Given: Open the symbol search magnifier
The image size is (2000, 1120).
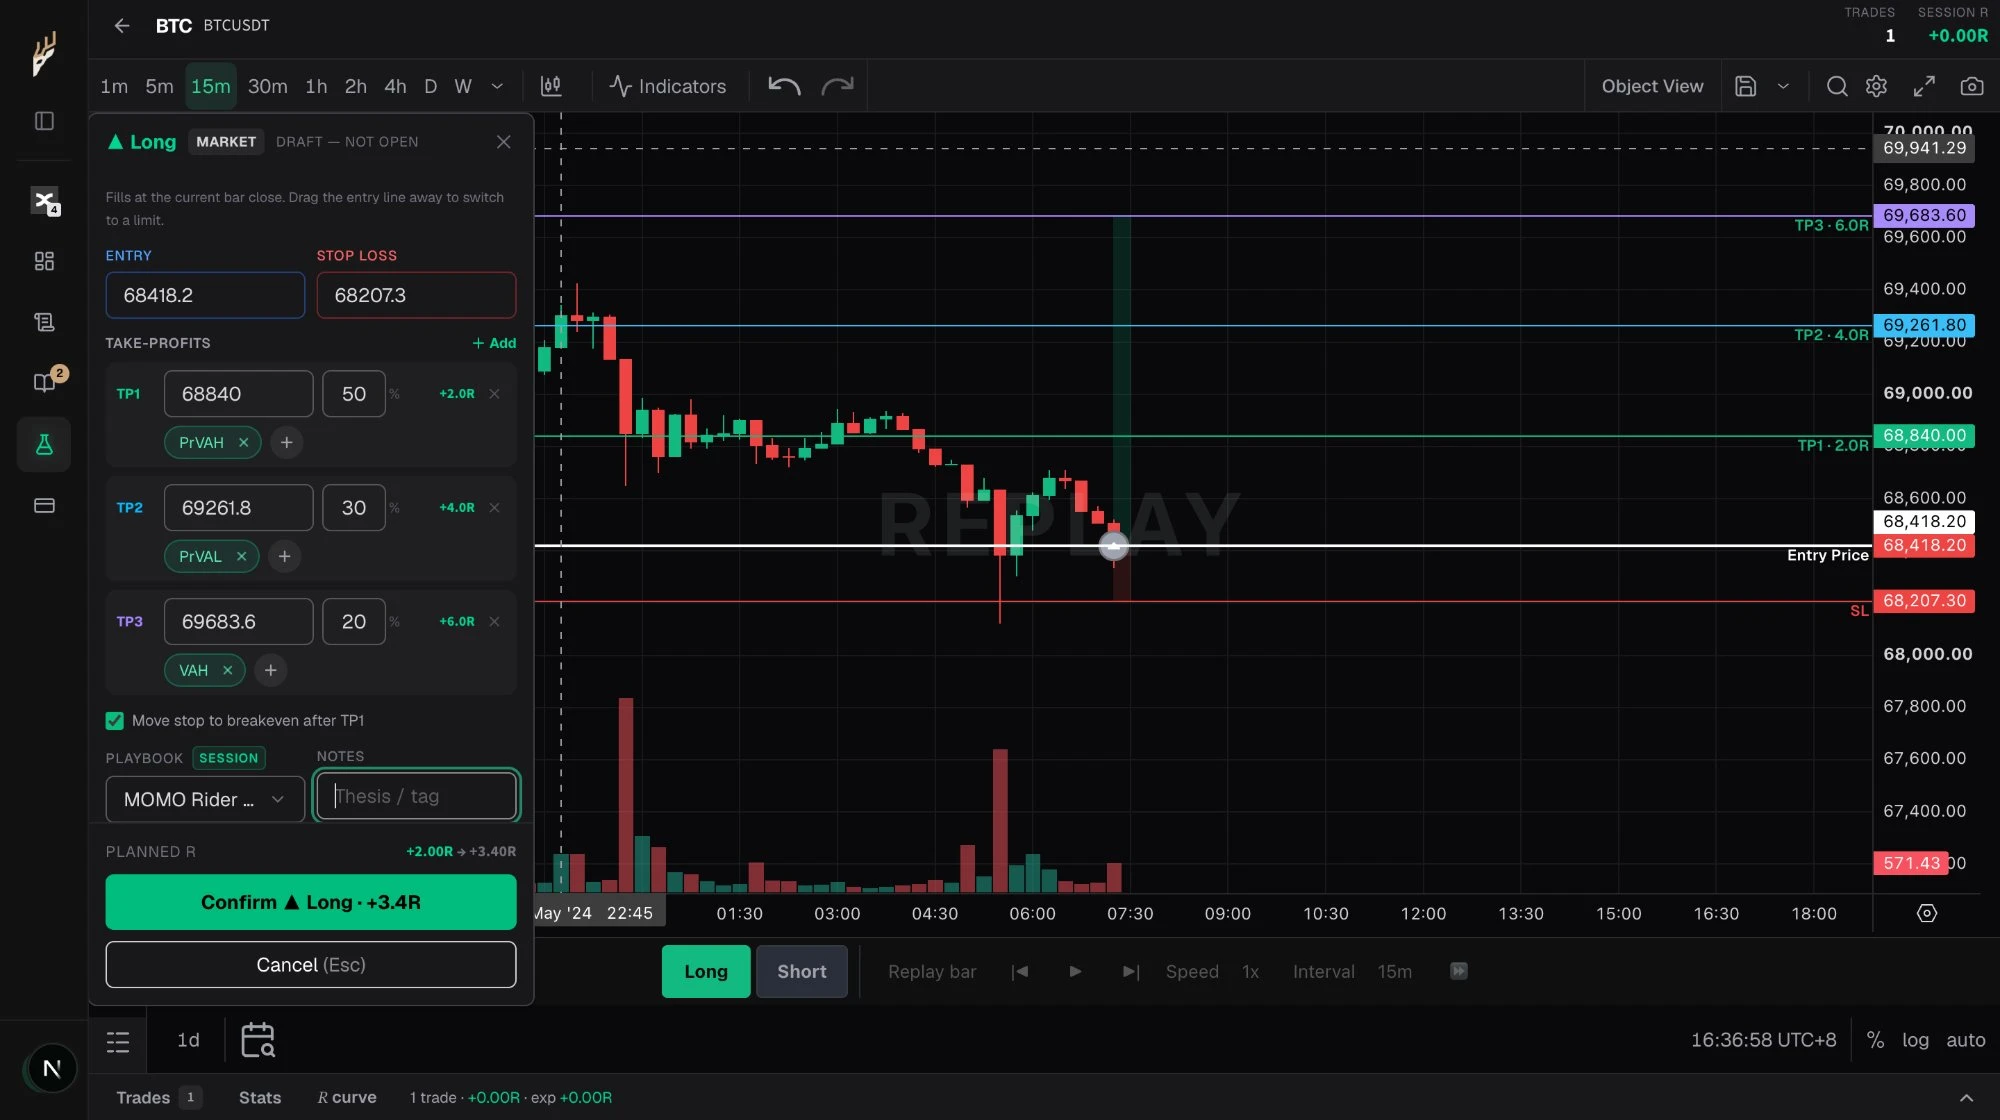Looking at the screenshot, I should [x=1836, y=86].
